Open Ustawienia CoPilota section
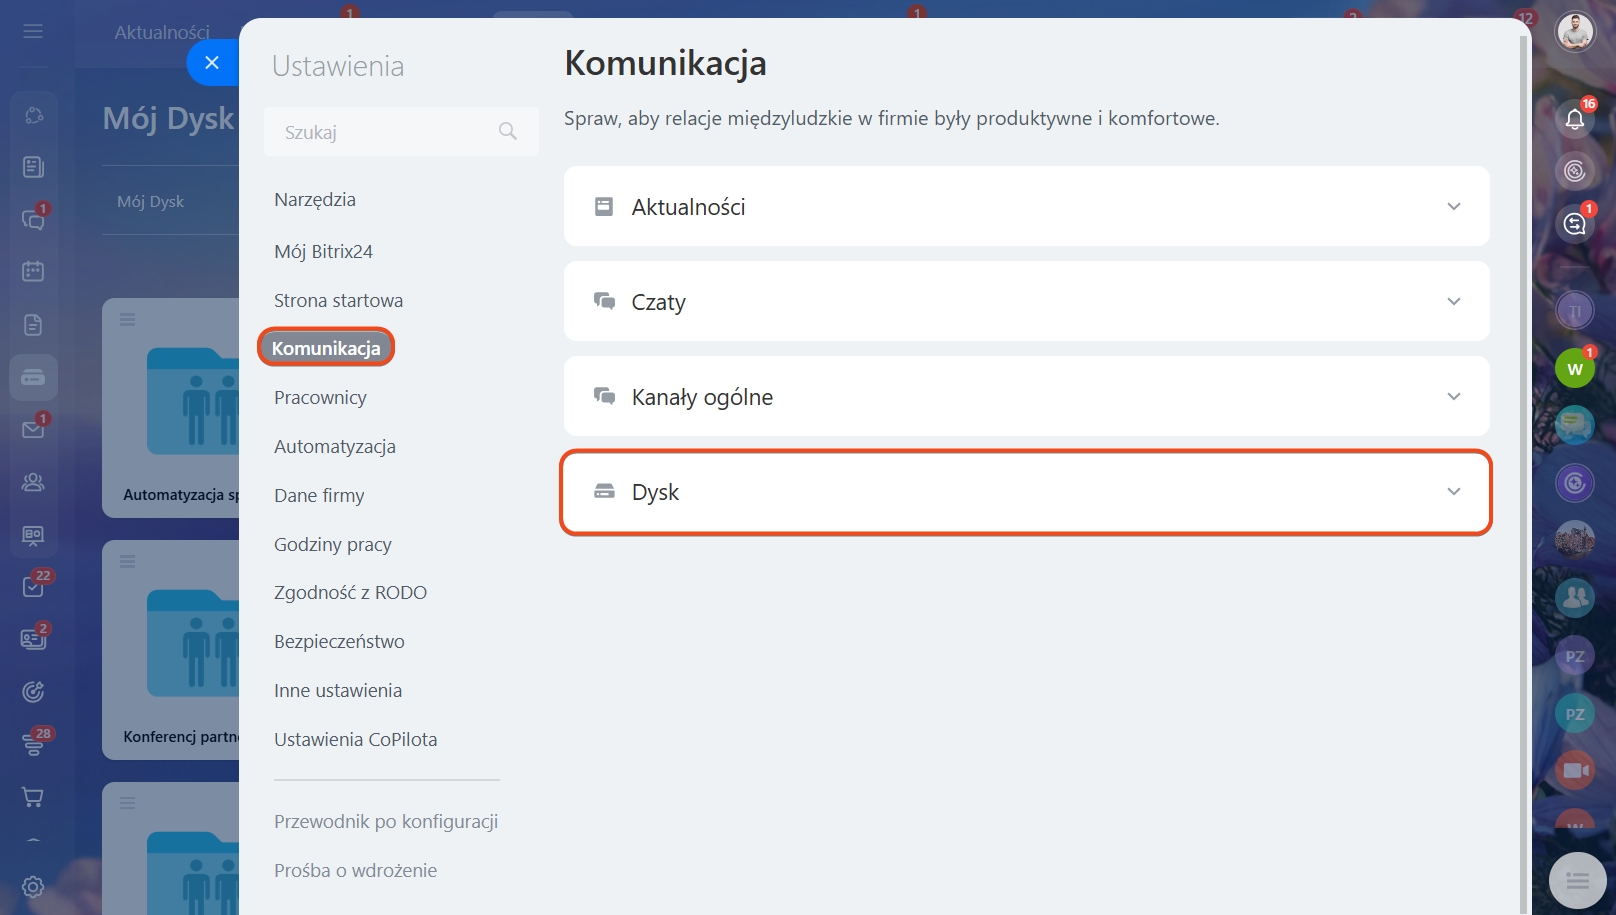 pos(356,739)
